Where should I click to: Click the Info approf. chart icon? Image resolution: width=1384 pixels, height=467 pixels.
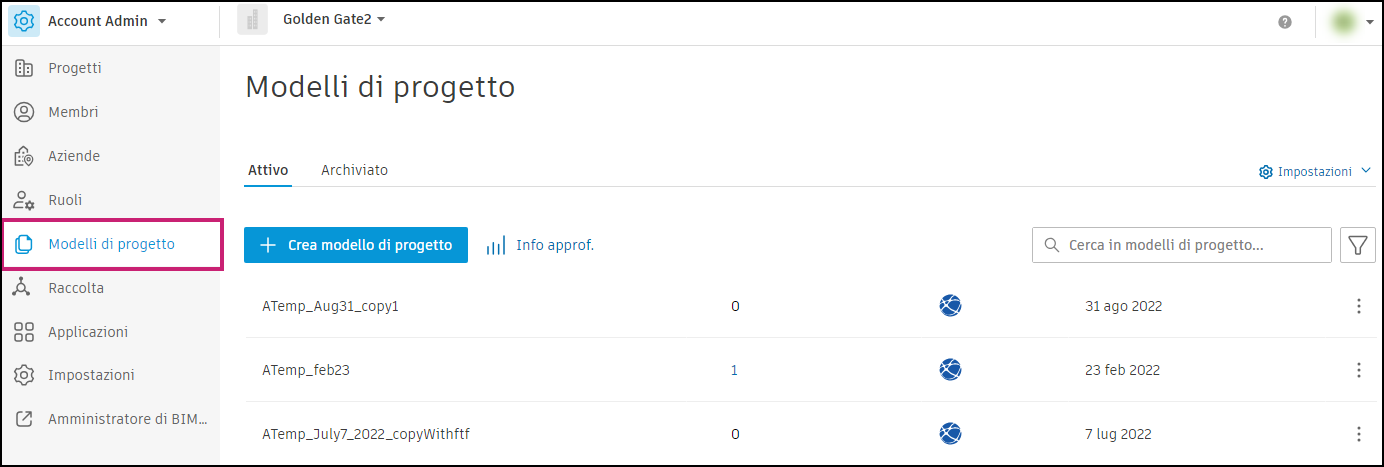pos(496,245)
